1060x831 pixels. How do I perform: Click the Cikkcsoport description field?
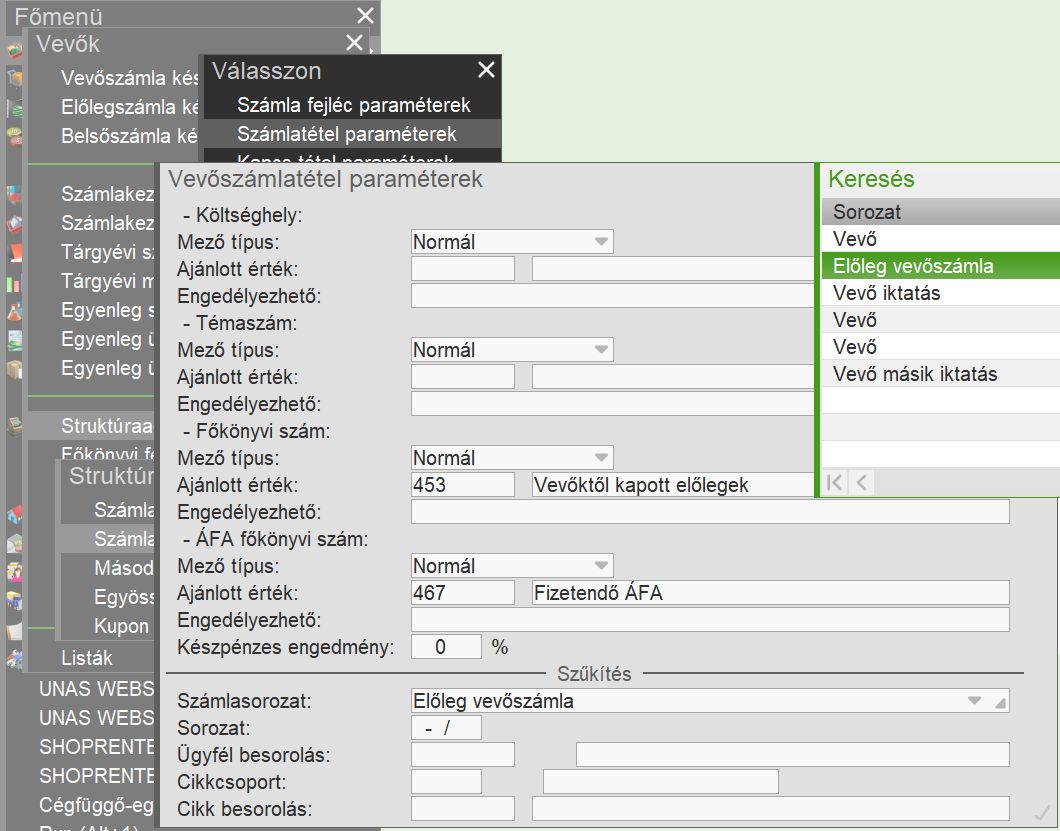pyautogui.click(x=660, y=782)
